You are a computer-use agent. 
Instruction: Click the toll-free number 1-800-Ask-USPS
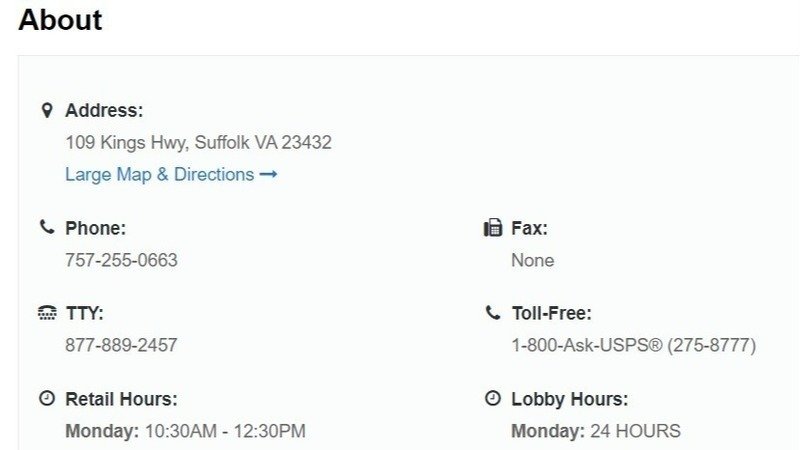pyautogui.click(x=633, y=346)
